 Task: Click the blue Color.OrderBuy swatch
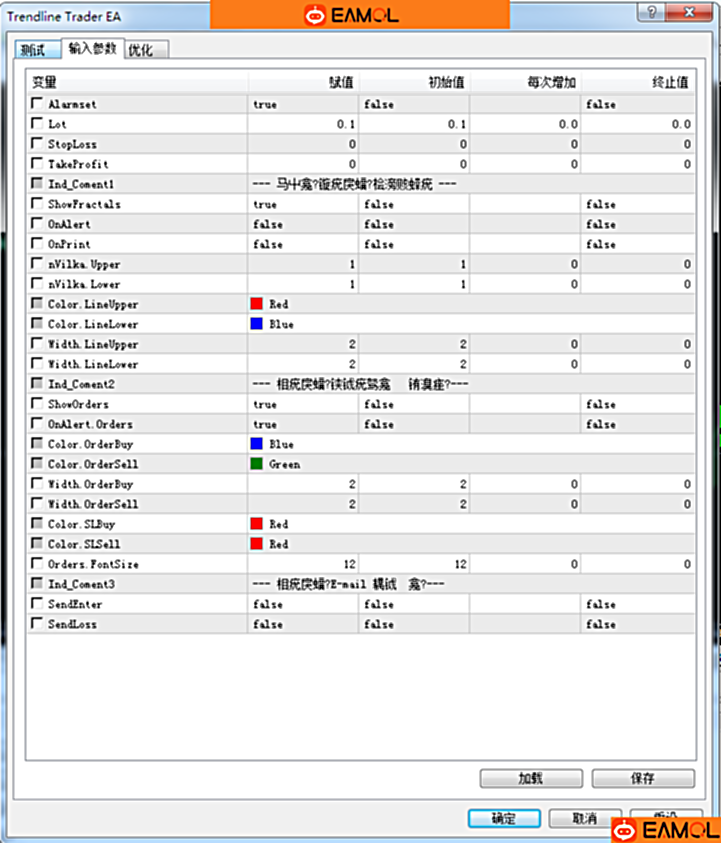coord(257,444)
